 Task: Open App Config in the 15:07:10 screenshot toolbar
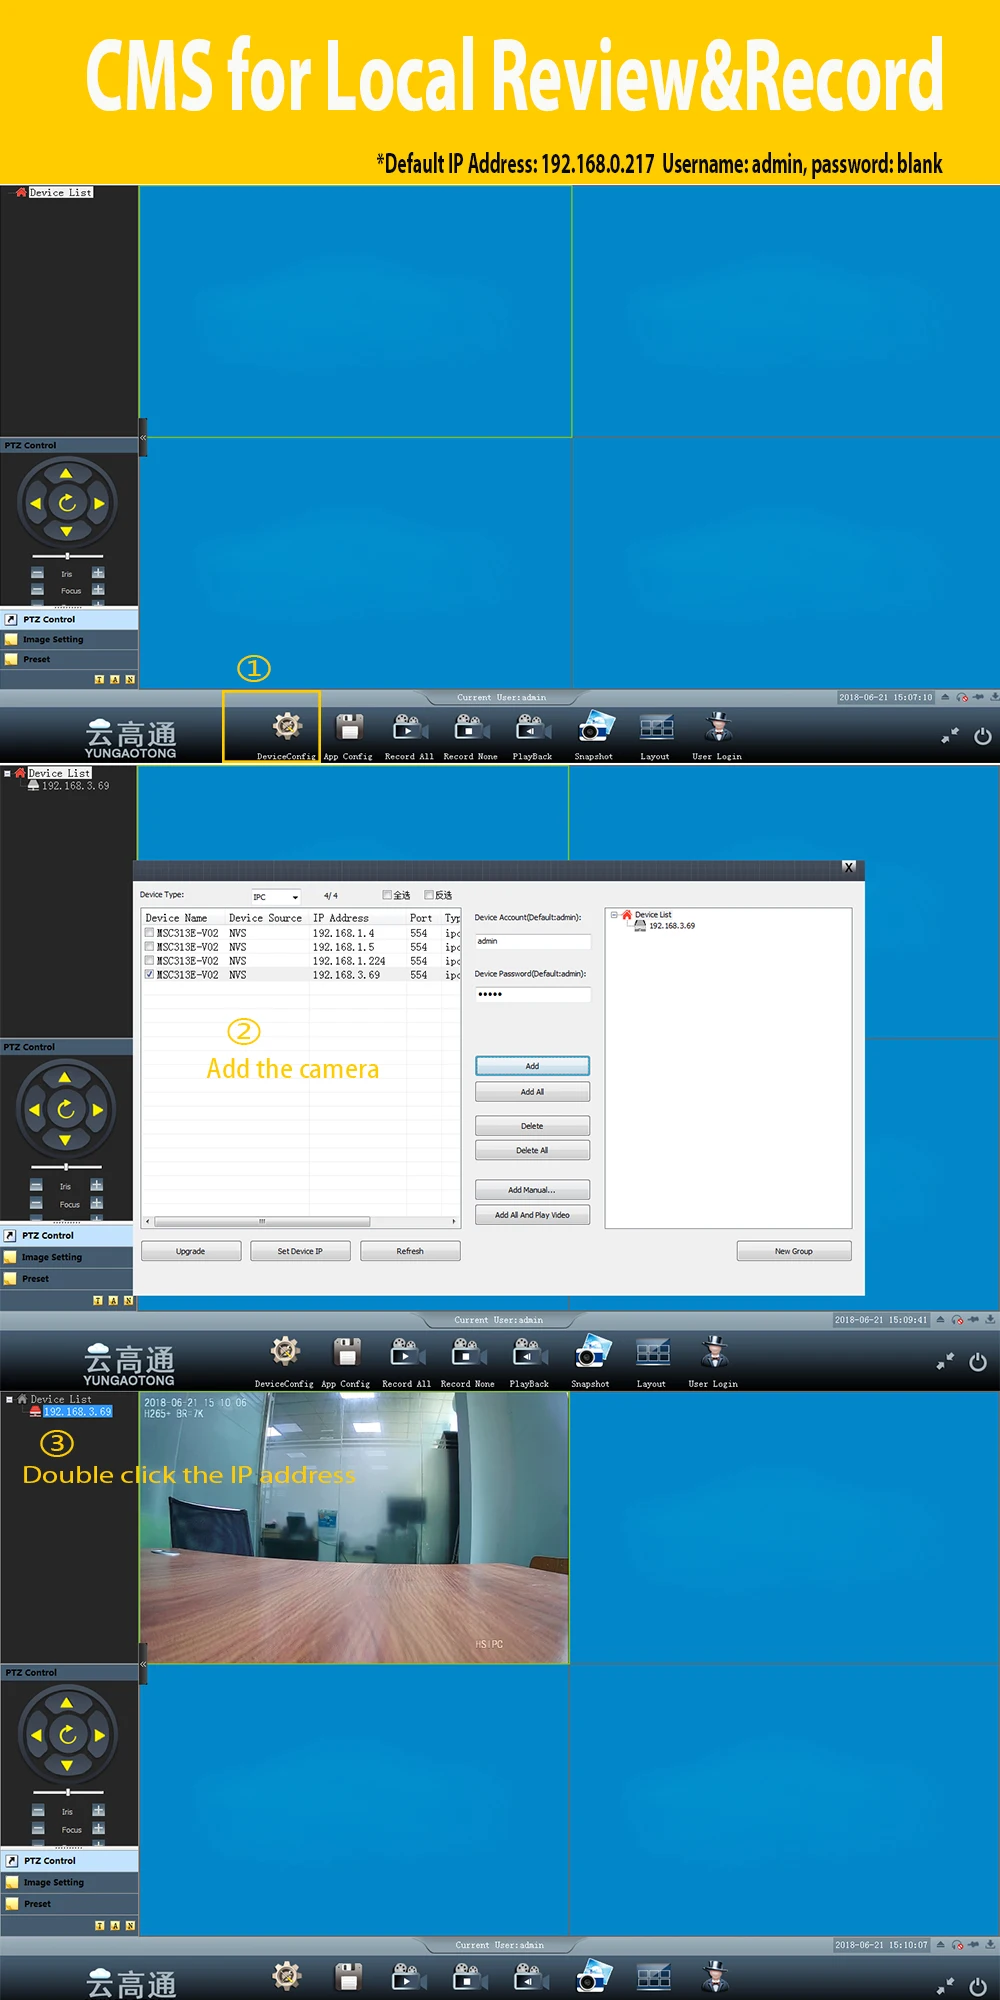coord(348,735)
